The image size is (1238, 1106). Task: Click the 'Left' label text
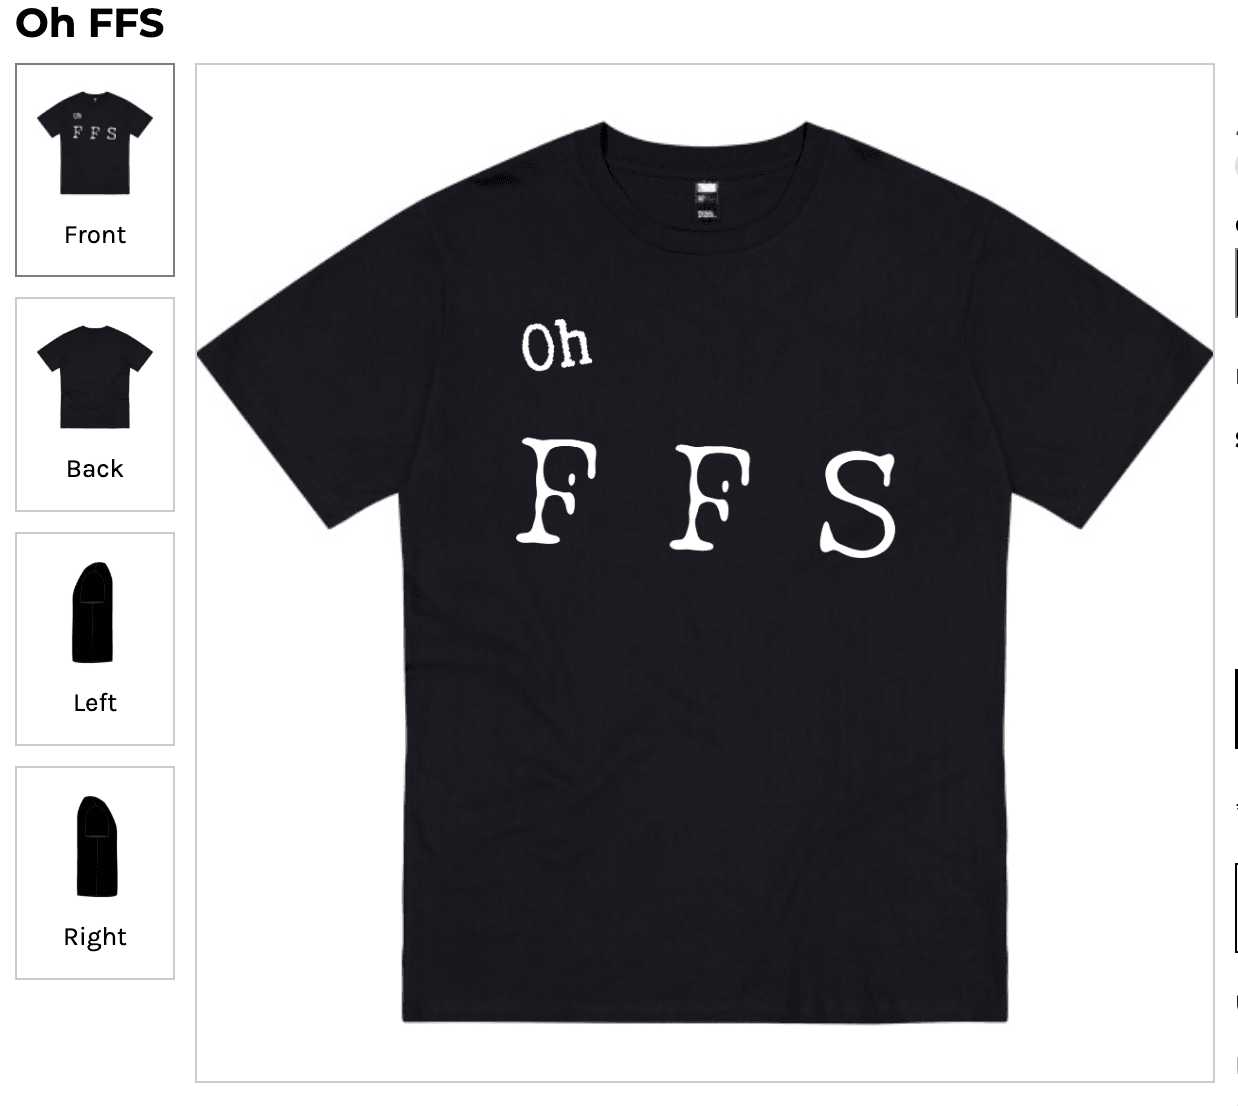[x=95, y=703]
